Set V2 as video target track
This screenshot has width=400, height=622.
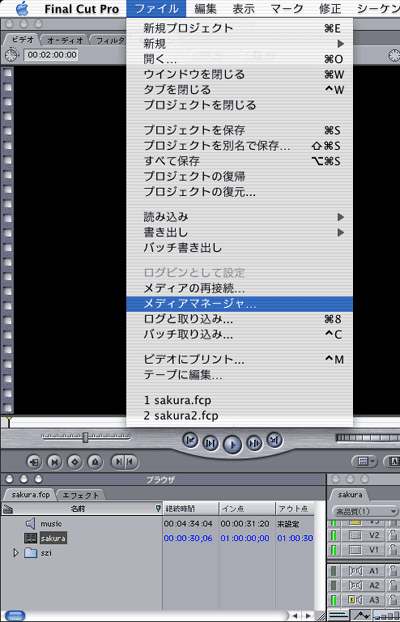coord(355,535)
